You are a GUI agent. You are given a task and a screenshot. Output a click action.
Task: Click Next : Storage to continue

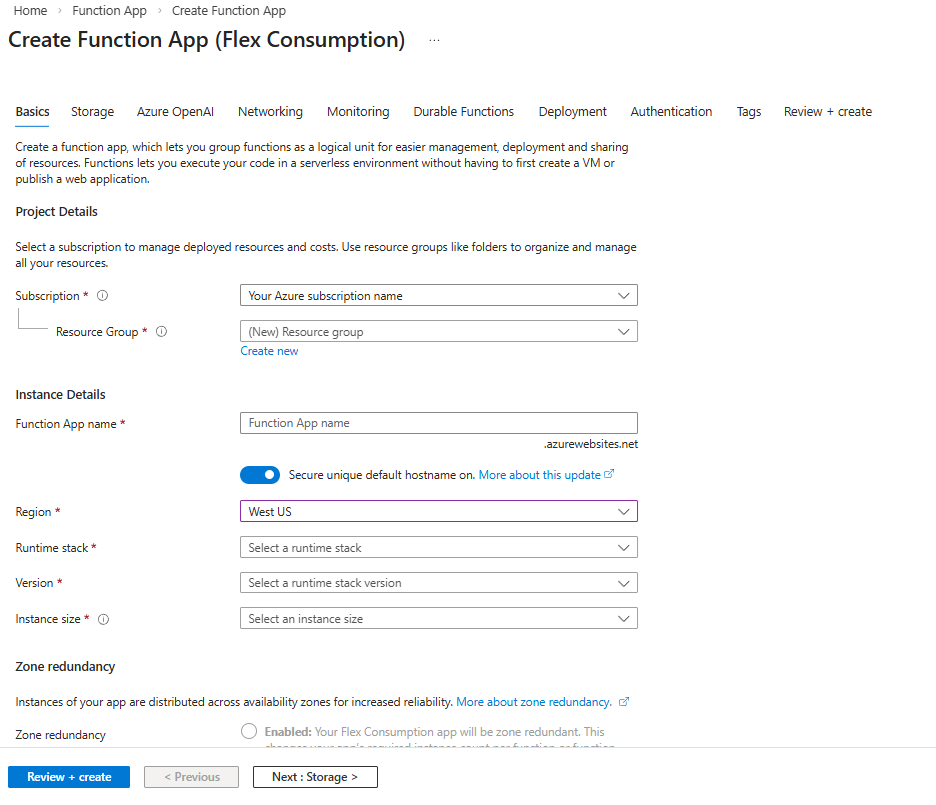click(x=315, y=777)
